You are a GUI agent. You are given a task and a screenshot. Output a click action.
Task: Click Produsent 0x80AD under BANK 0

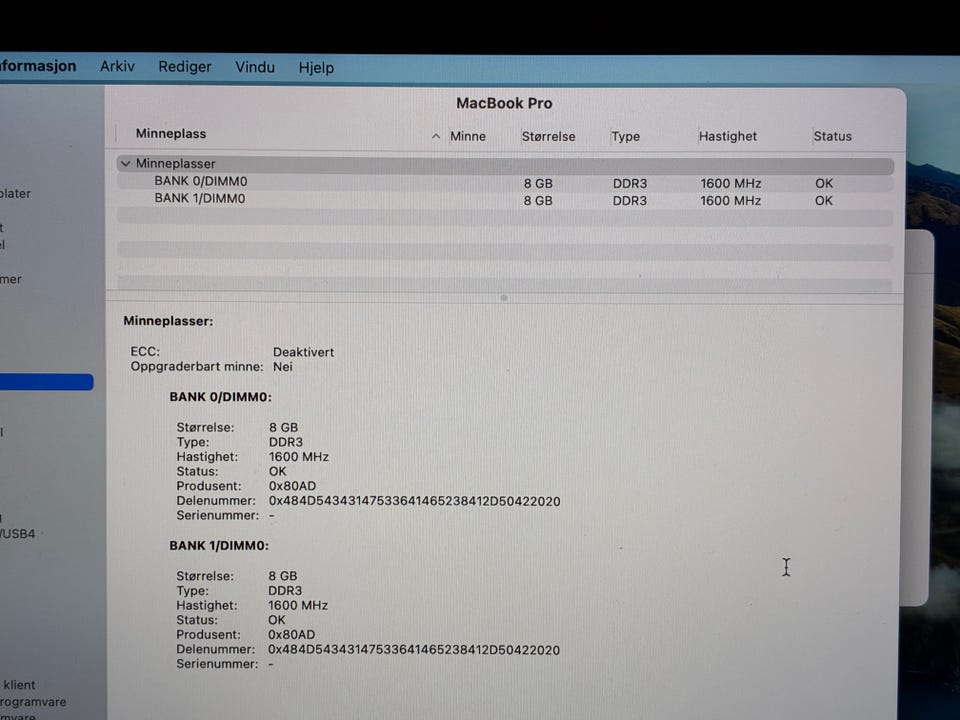coord(292,486)
